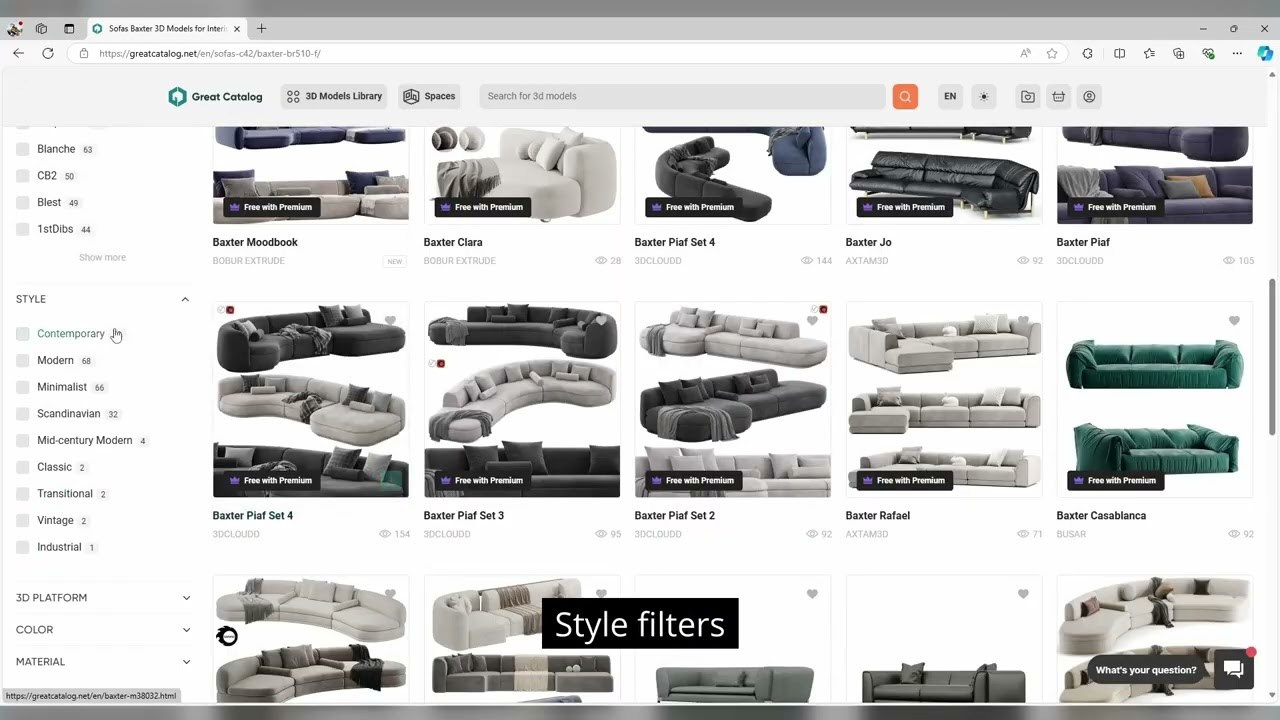
Task: Open browser extensions puzzle icon
Action: (x=1088, y=53)
